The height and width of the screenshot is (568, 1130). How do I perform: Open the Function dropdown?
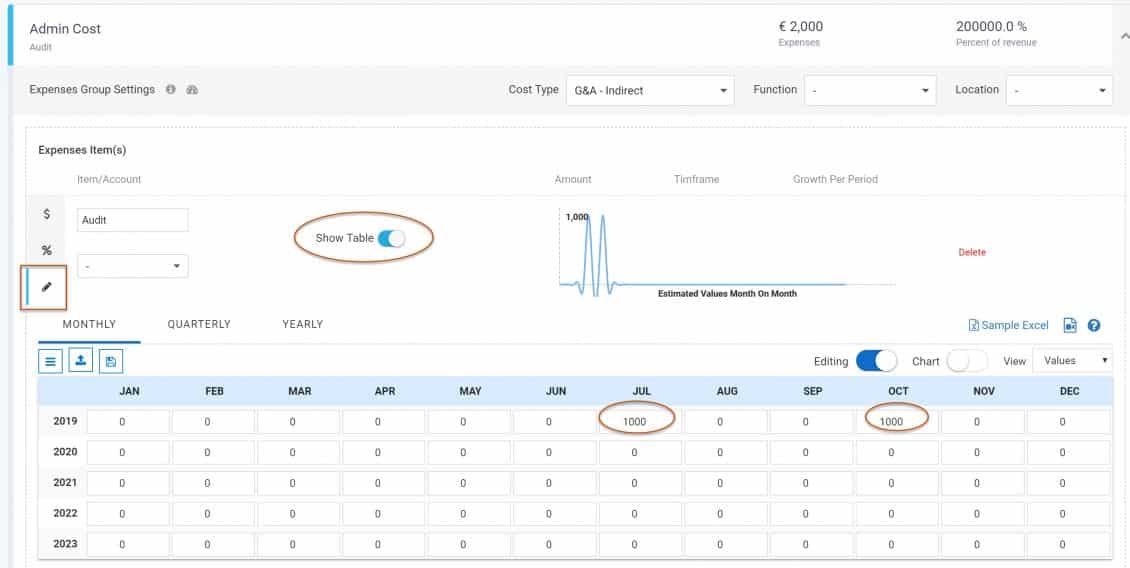[x=870, y=90]
